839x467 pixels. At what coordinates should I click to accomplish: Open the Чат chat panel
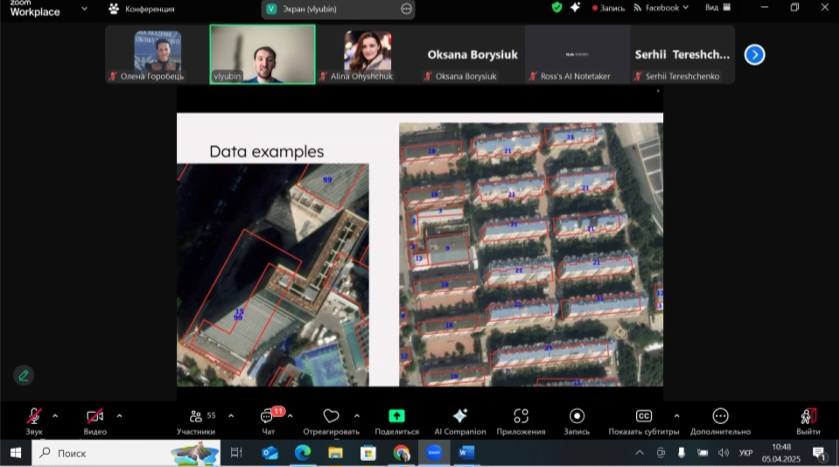tap(268, 416)
